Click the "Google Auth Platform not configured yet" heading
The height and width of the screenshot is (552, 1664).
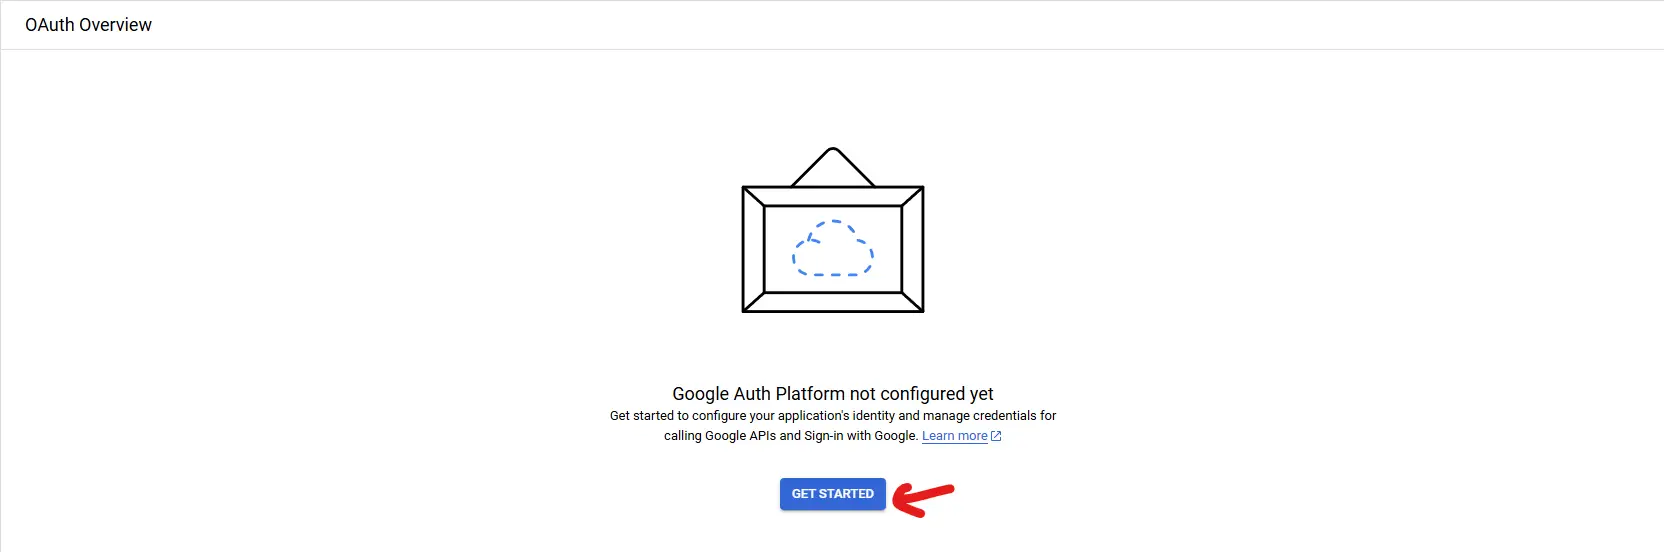point(833,394)
